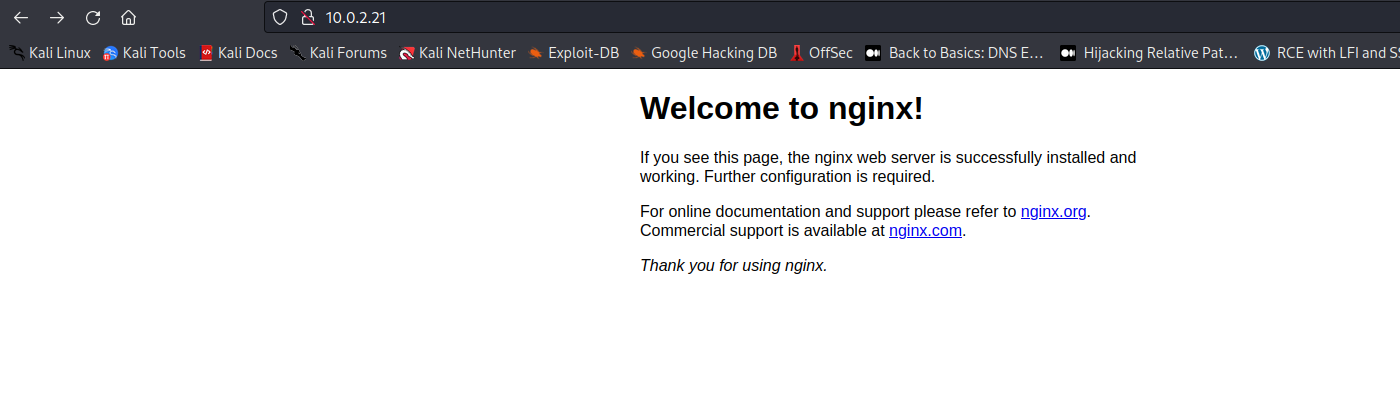The height and width of the screenshot is (412, 1400).
Task: Open the OffSec bookmark
Action: pos(821,53)
